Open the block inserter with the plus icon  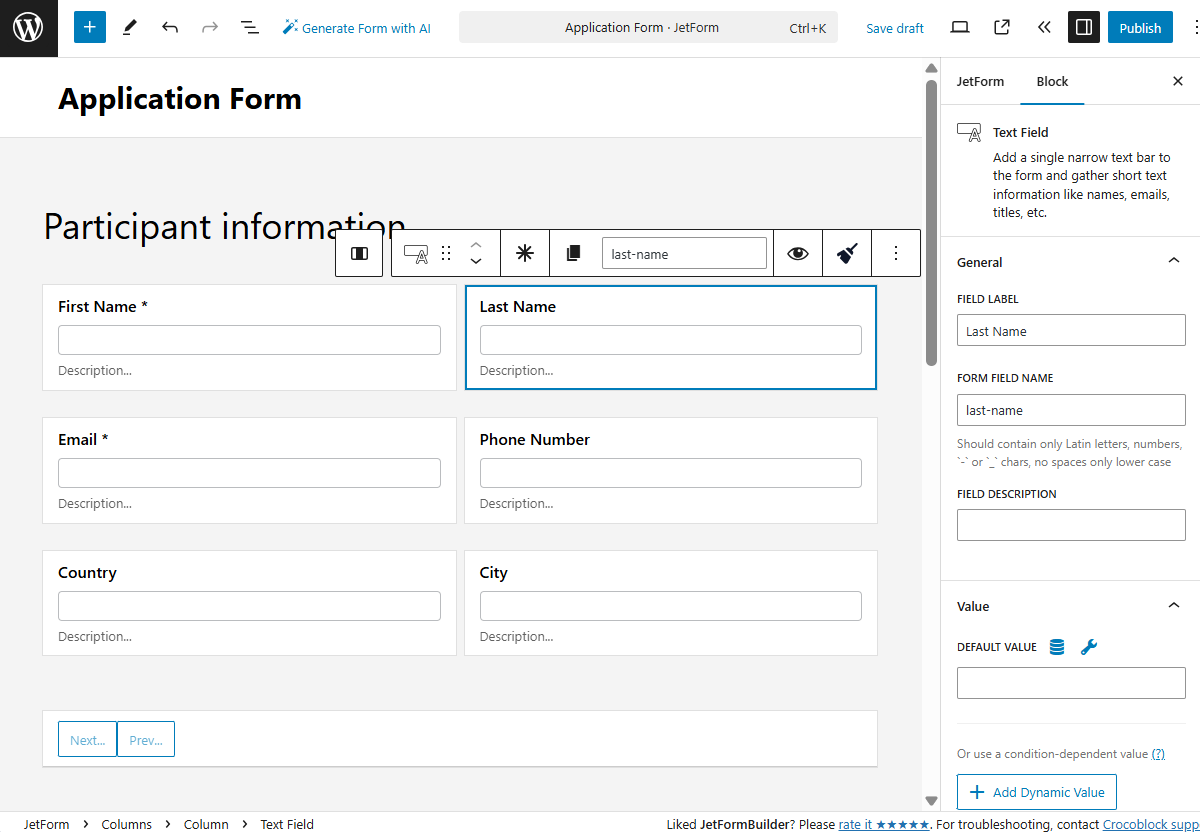point(89,27)
